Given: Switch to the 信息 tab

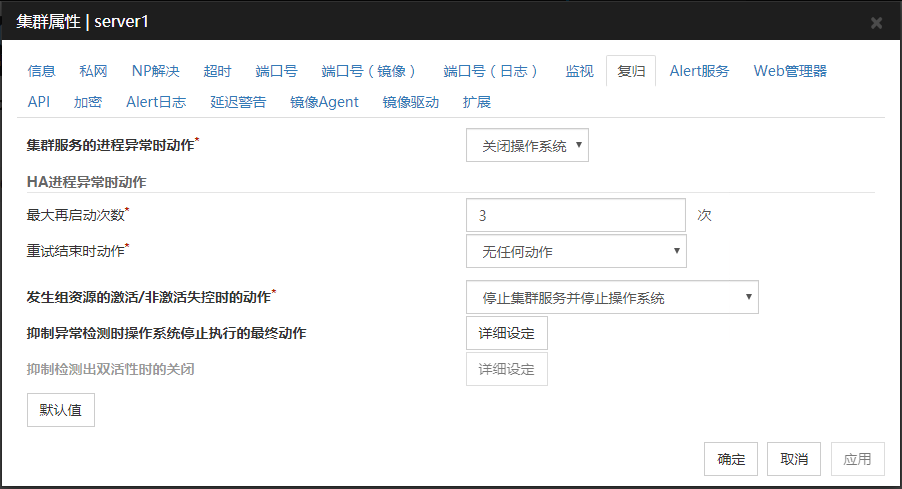Looking at the screenshot, I should [x=42, y=71].
